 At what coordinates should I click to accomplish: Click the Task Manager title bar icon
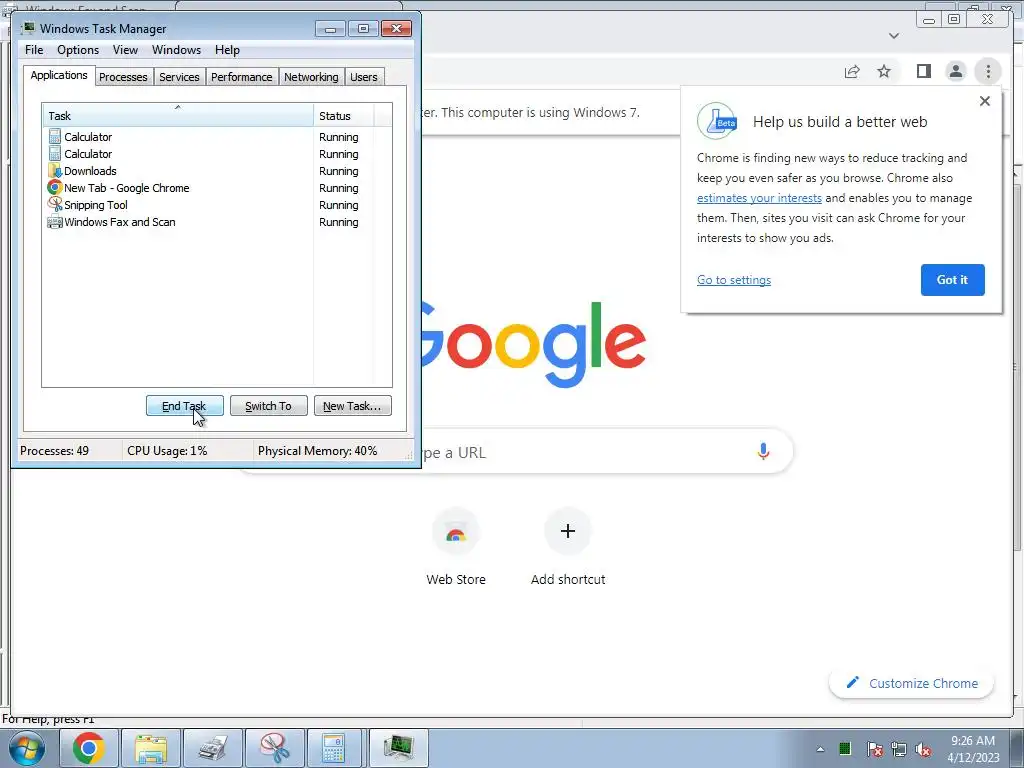click(28, 28)
